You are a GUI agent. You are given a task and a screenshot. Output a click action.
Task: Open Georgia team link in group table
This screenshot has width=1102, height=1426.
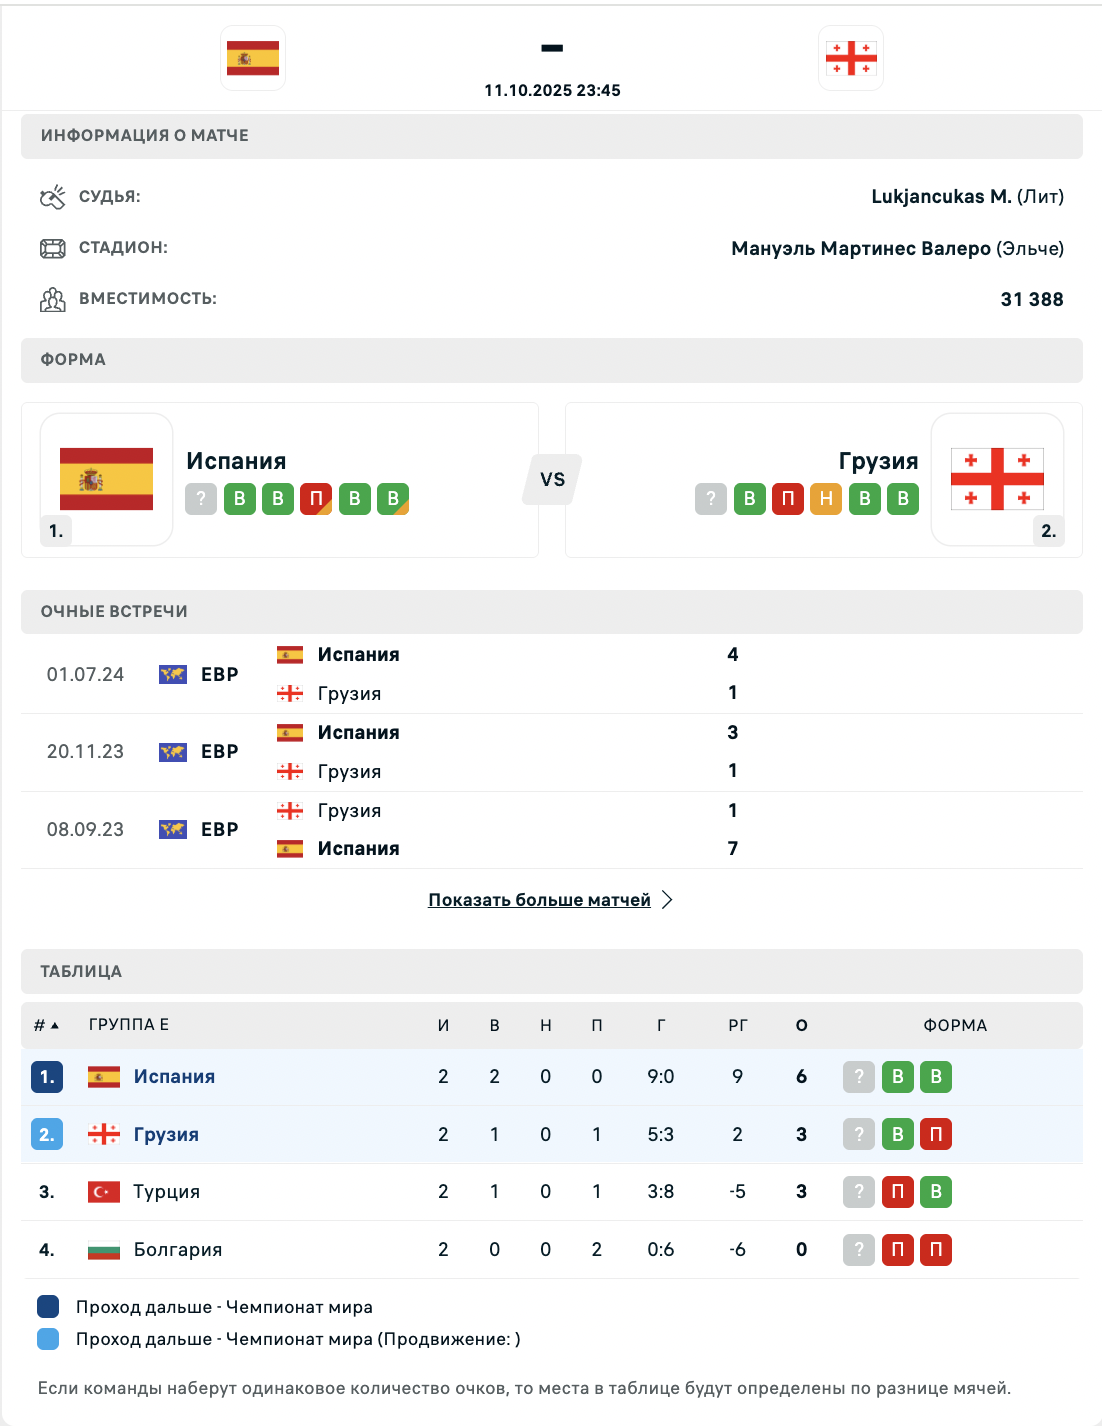pos(166,1134)
